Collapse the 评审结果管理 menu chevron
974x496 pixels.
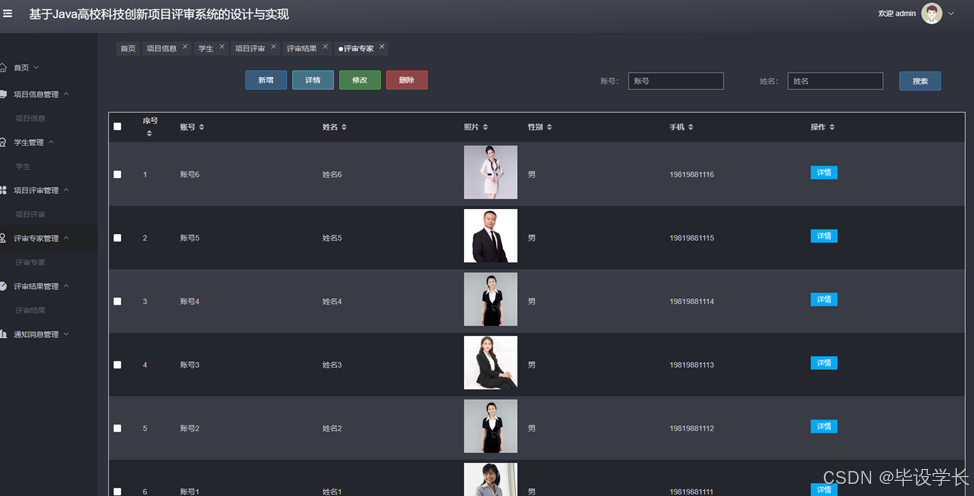[66, 286]
